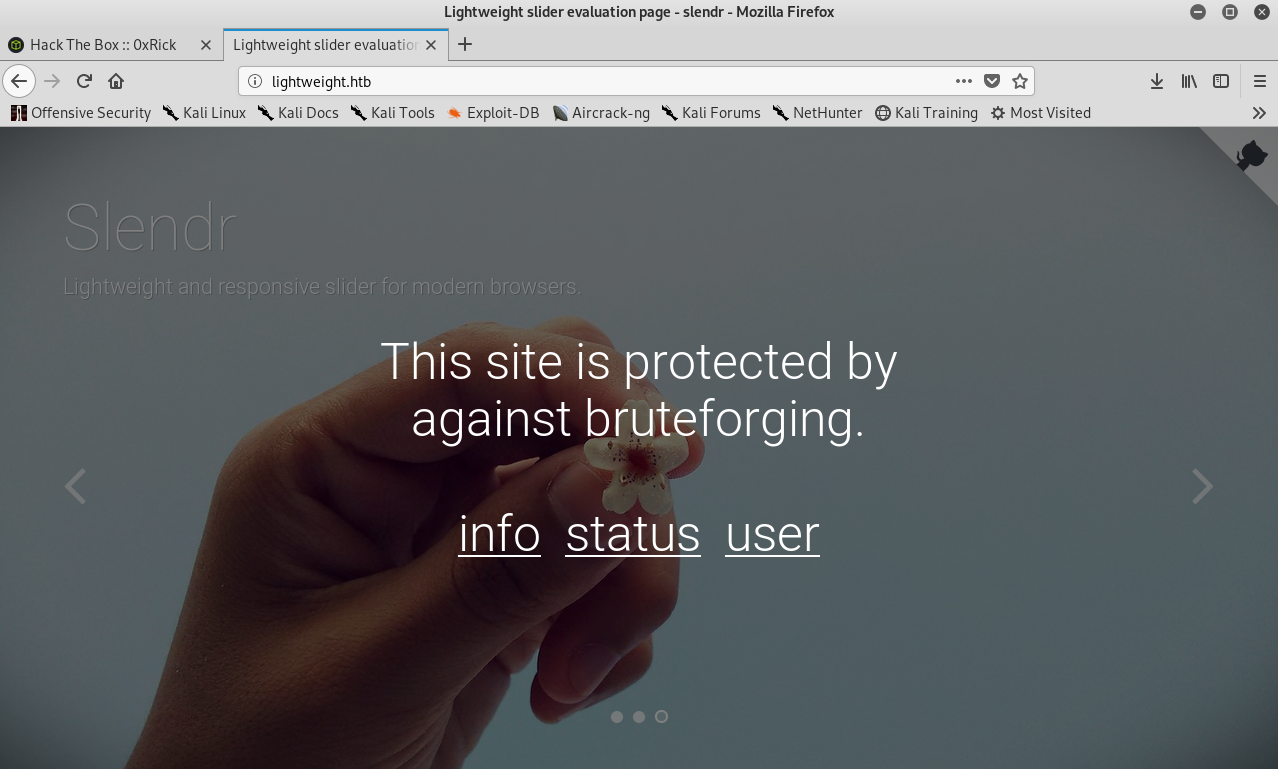This screenshot has height=769, width=1278.
Task: Open the Firefox hamburger menu
Action: click(x=1259, y=81)
